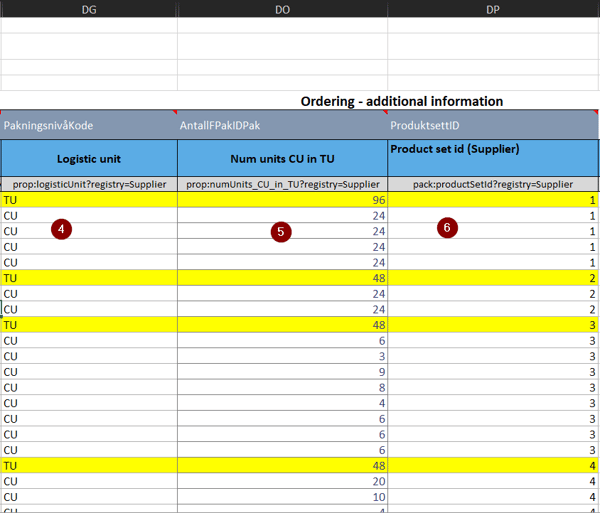Click the 'Ordering - additional information' title
The height and width of the screenshot is (513, 600).
tap(401, 101)
